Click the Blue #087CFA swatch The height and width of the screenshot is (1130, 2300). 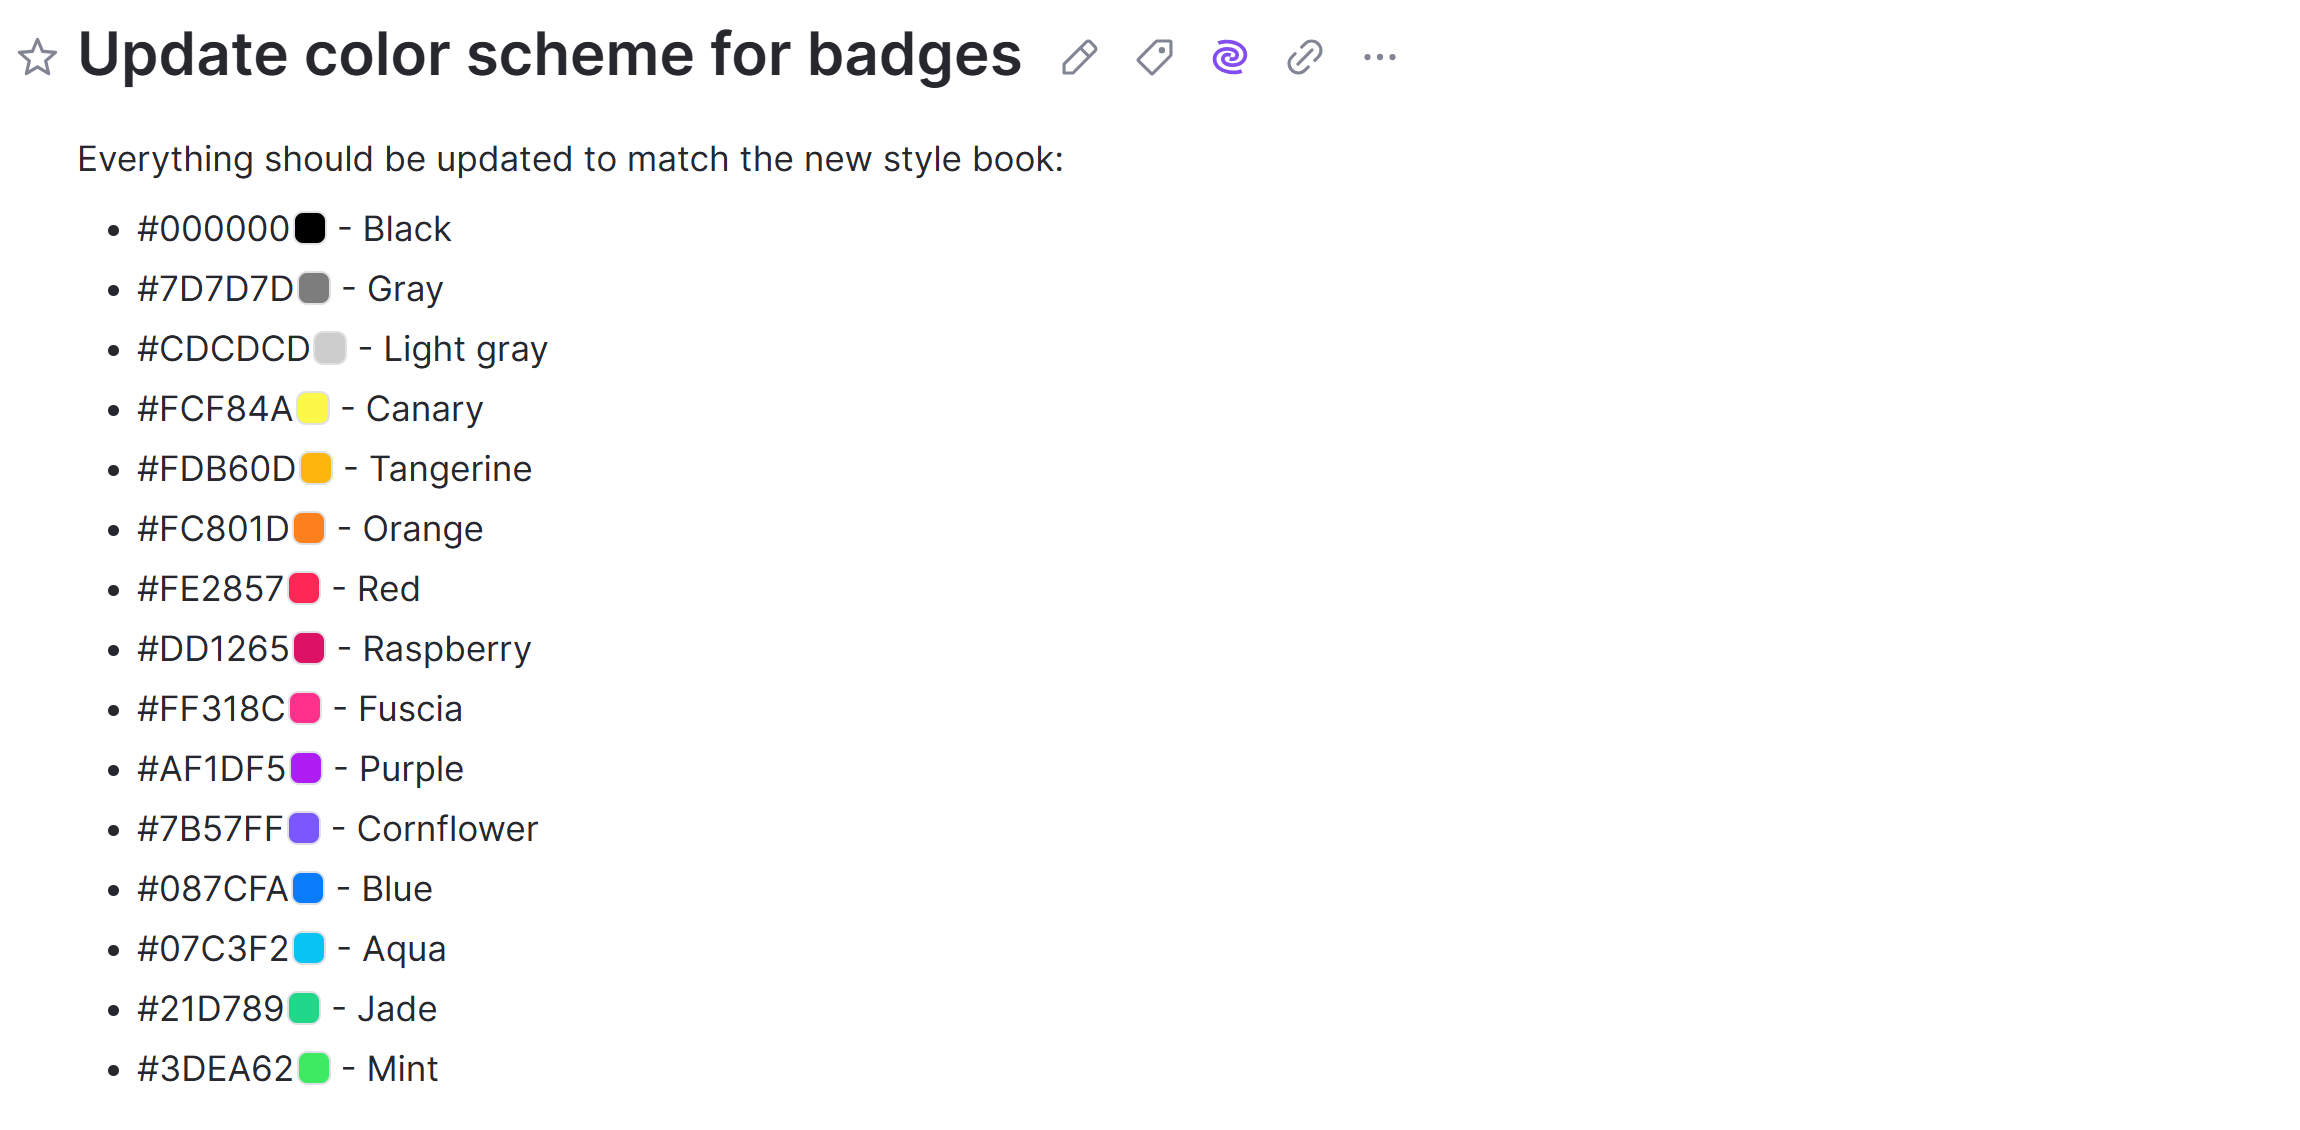(308, 889)
